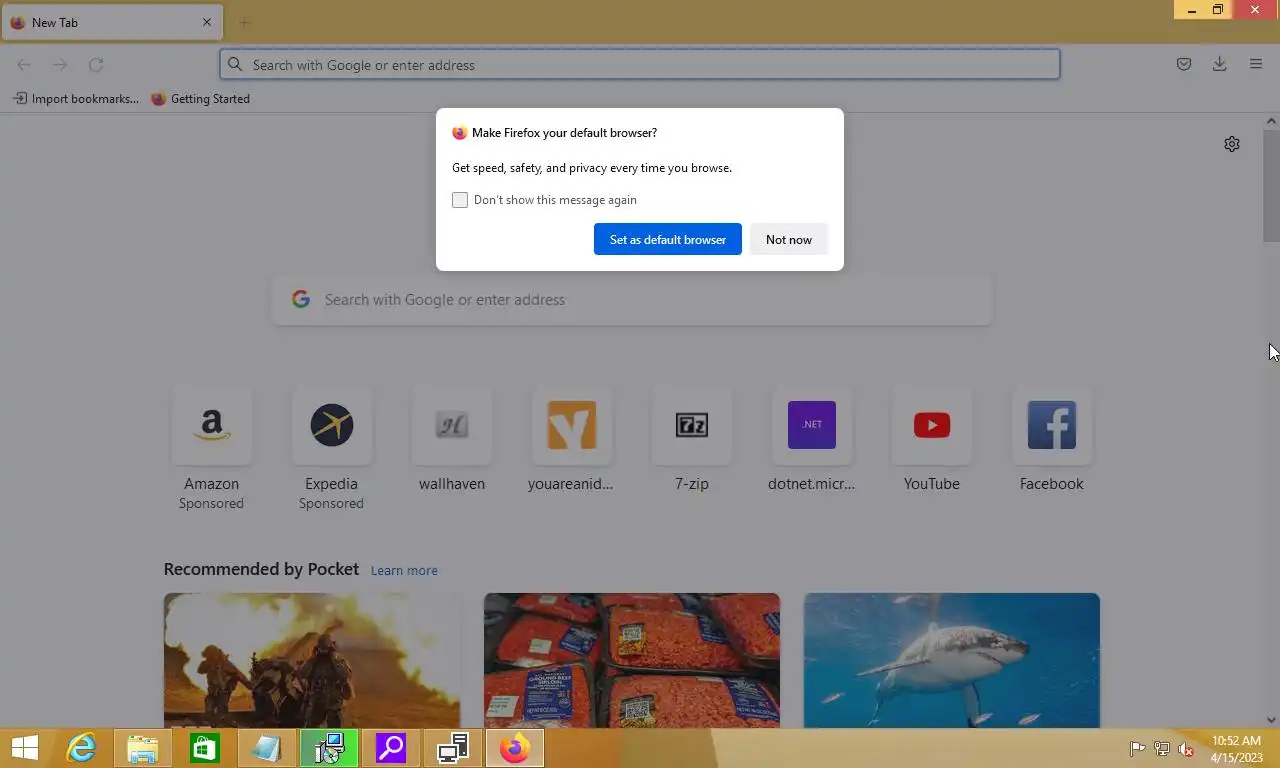Viewport: 1280px width, 768px height.
Task: Open the YouTube shortcut tile
Action: tap(931, 425)
